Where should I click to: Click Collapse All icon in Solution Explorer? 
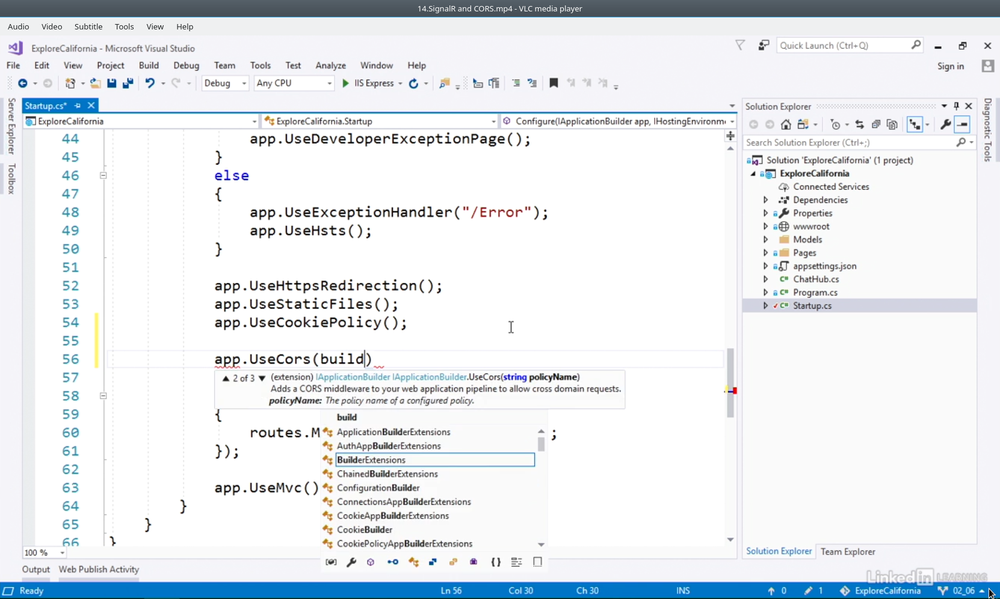click(876, 124)
